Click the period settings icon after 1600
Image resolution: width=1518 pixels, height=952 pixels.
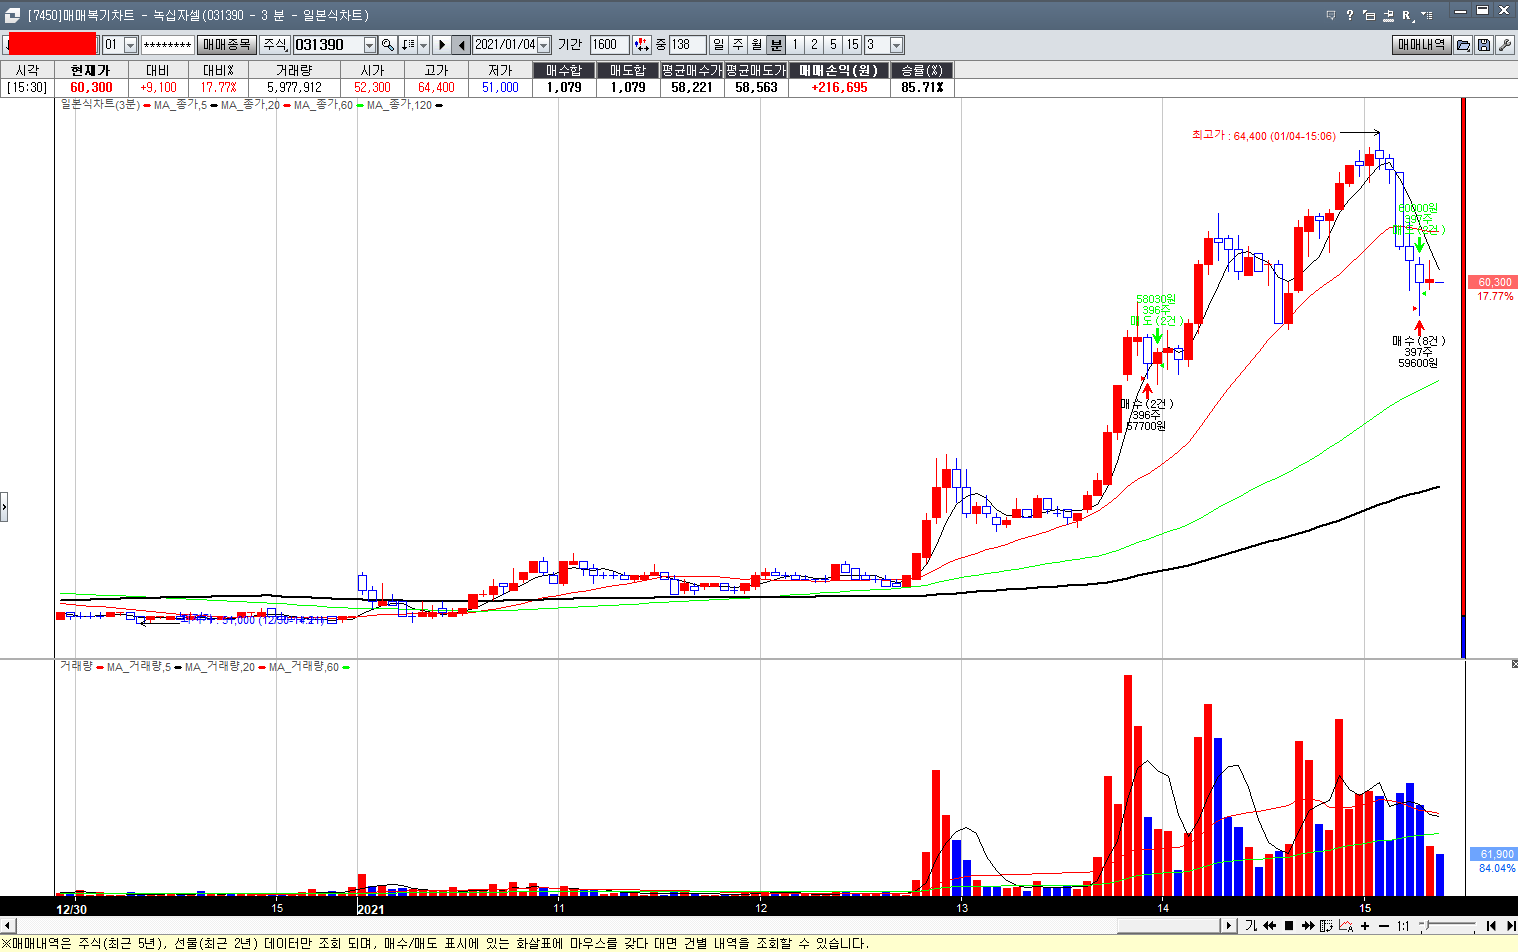pyautogui.click(x=642, y=45)
